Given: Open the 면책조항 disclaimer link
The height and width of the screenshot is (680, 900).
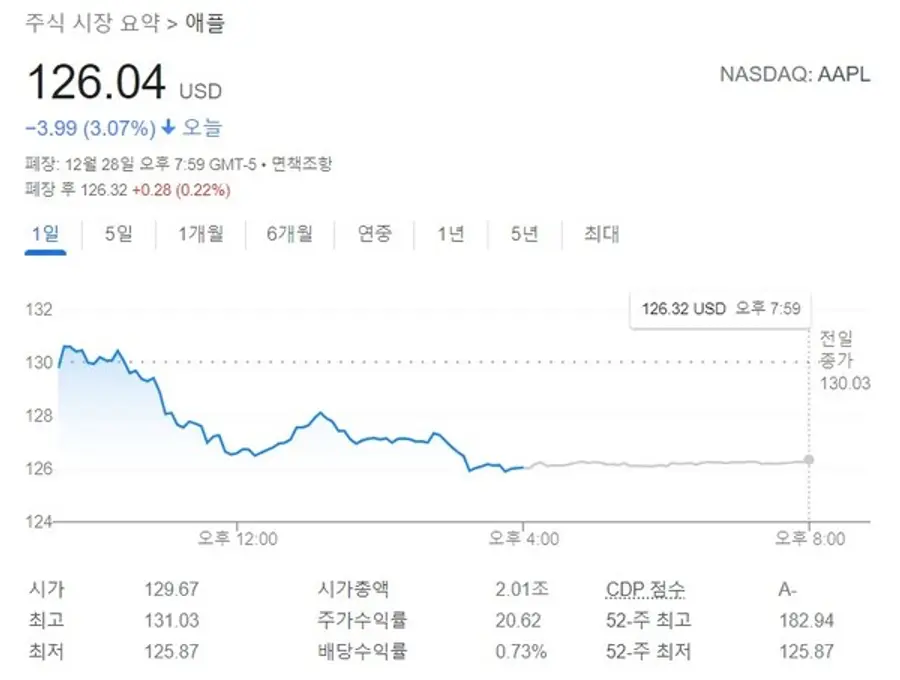Looking at the screenshot, I should point(301,164).
